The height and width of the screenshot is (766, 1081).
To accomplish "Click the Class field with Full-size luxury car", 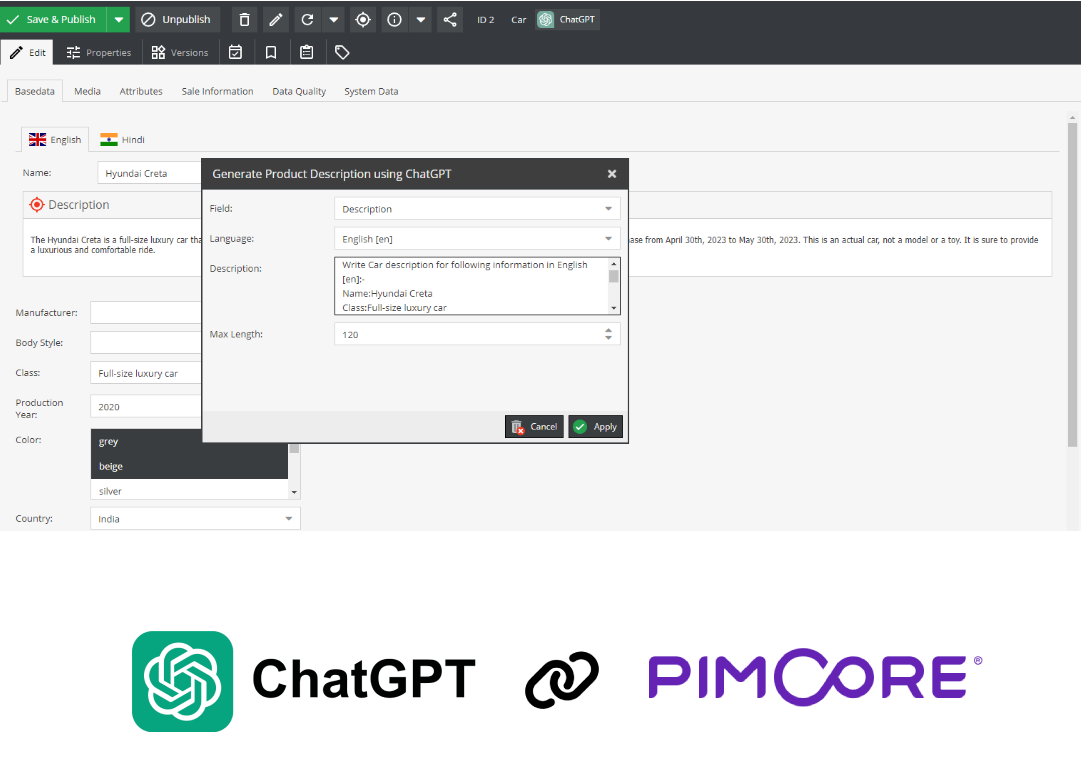I will point(145,373).
